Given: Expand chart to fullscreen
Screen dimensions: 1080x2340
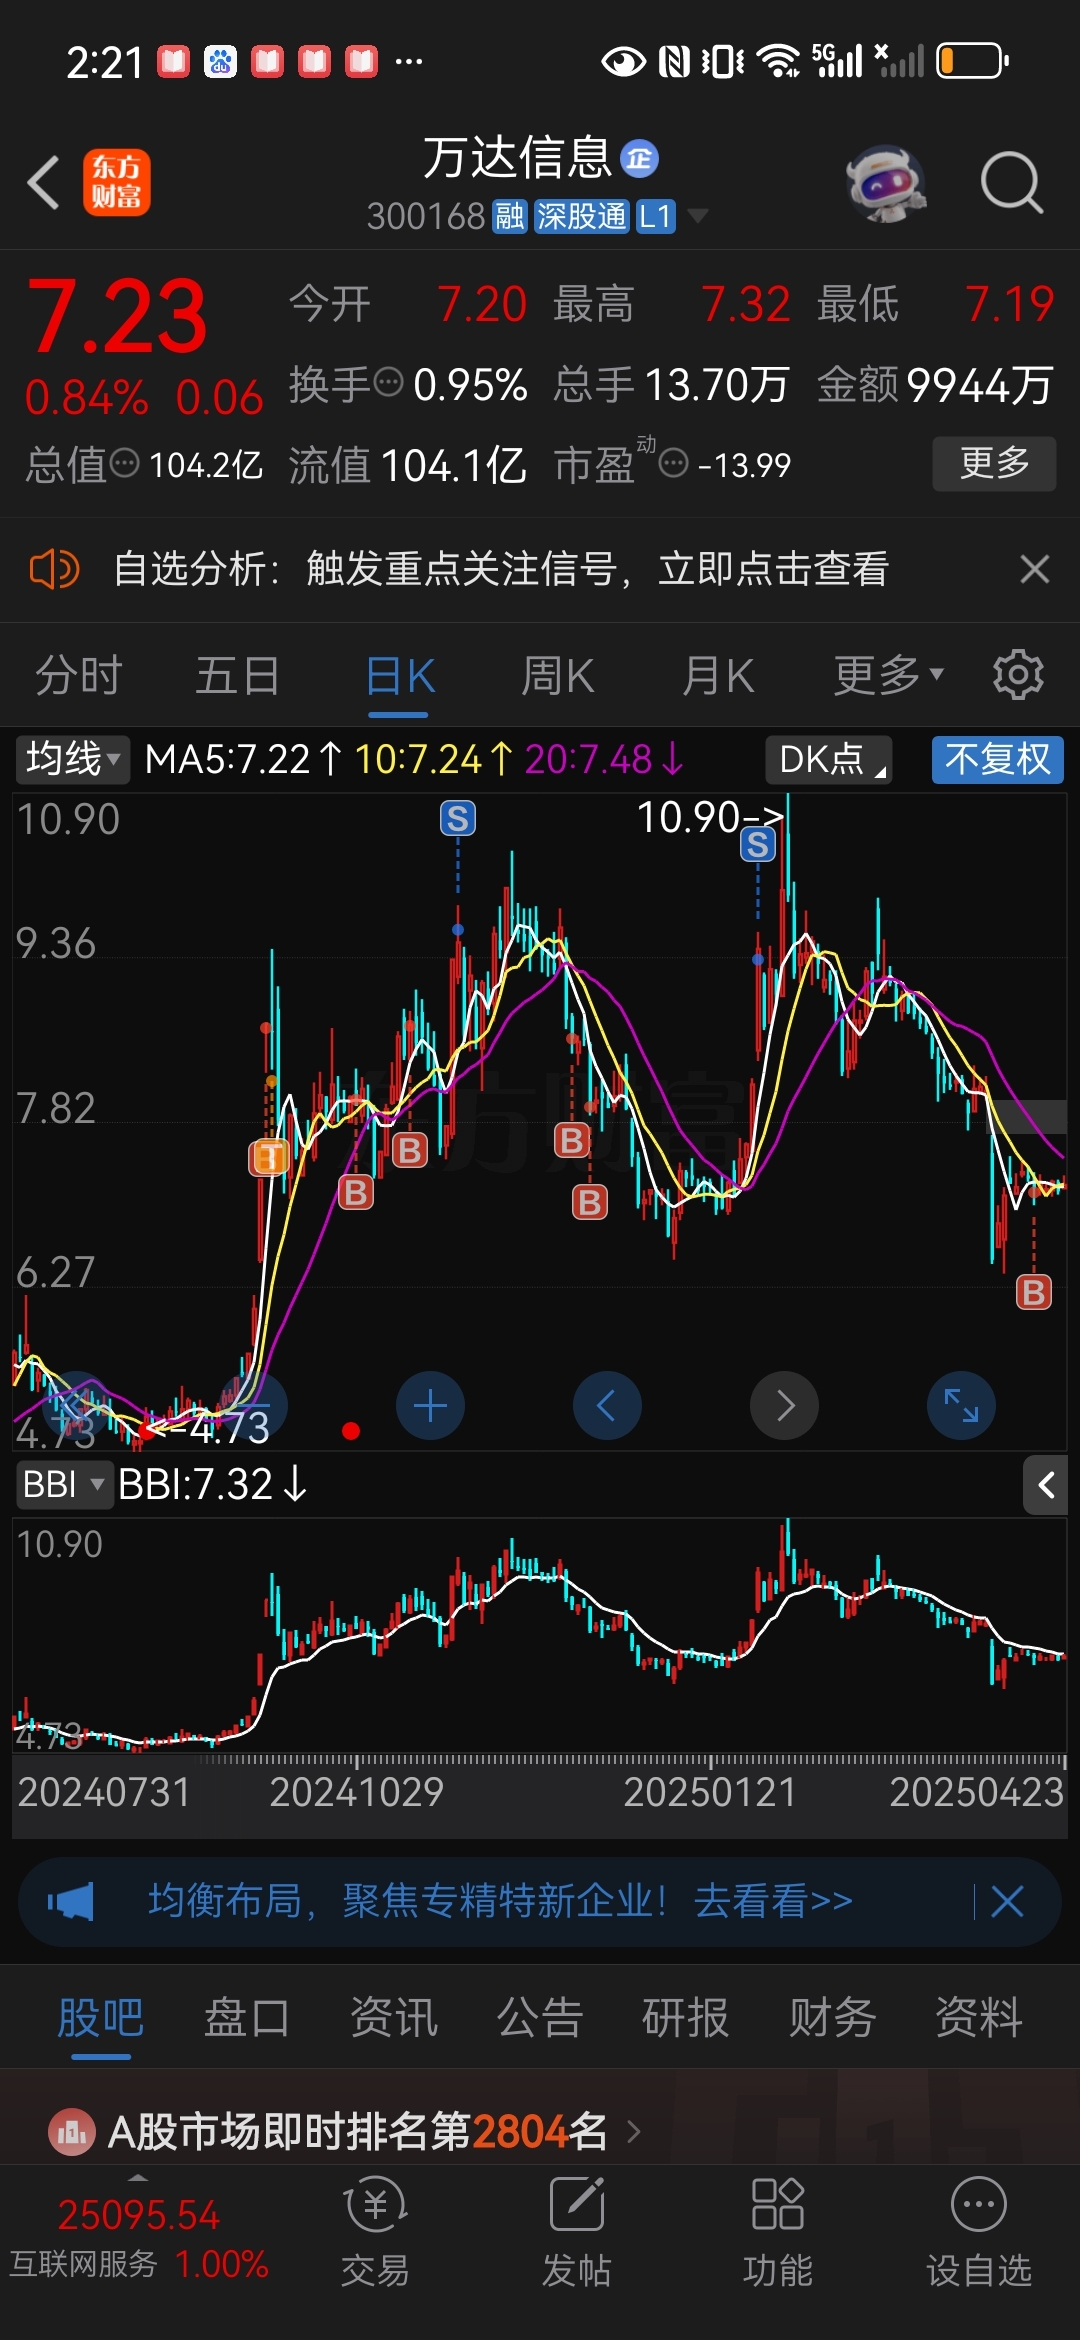Looking at the screenshot, I should click(961, 1405).
